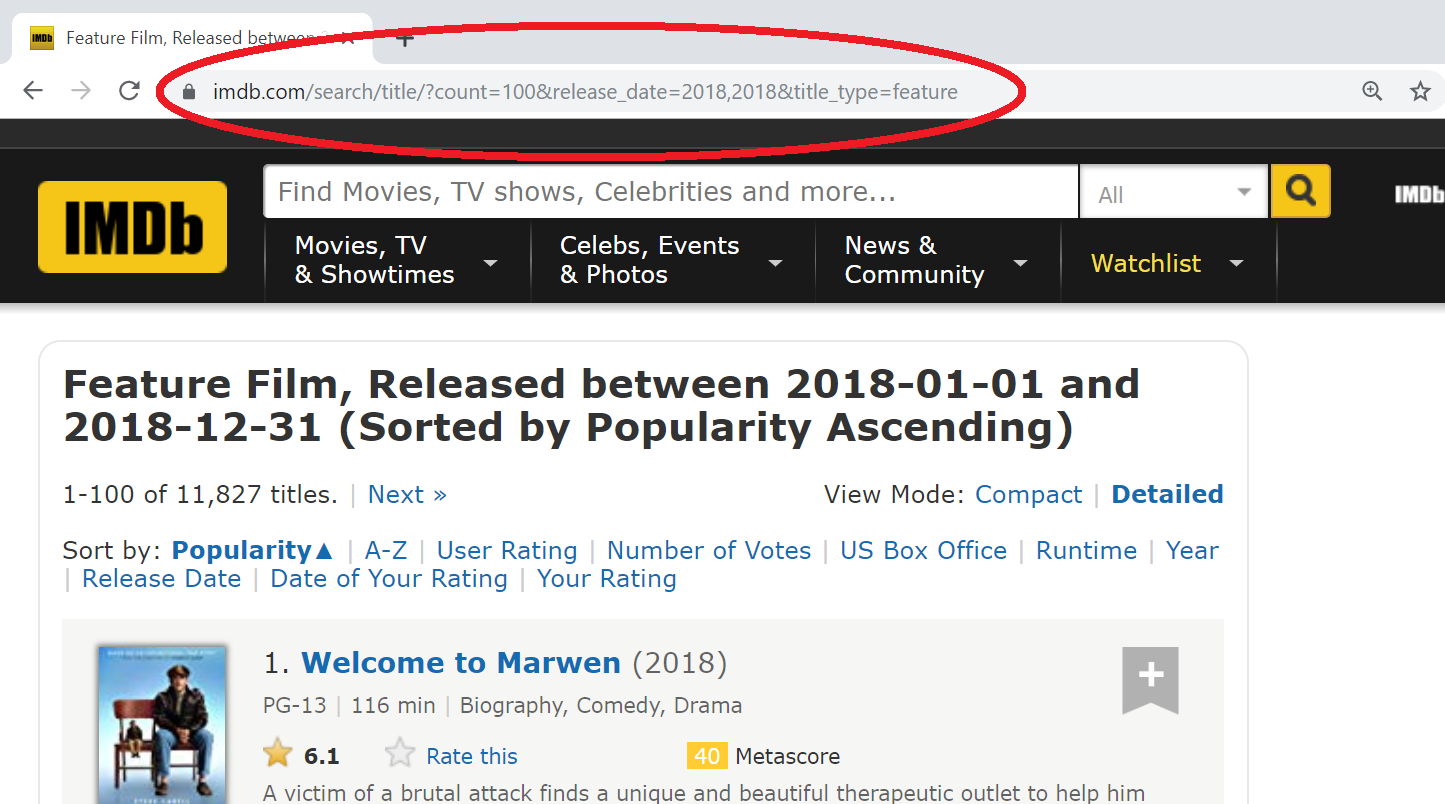1445x804 pixels.
Task: Bookmark this page with the star icon
Action: point(1420,92)
